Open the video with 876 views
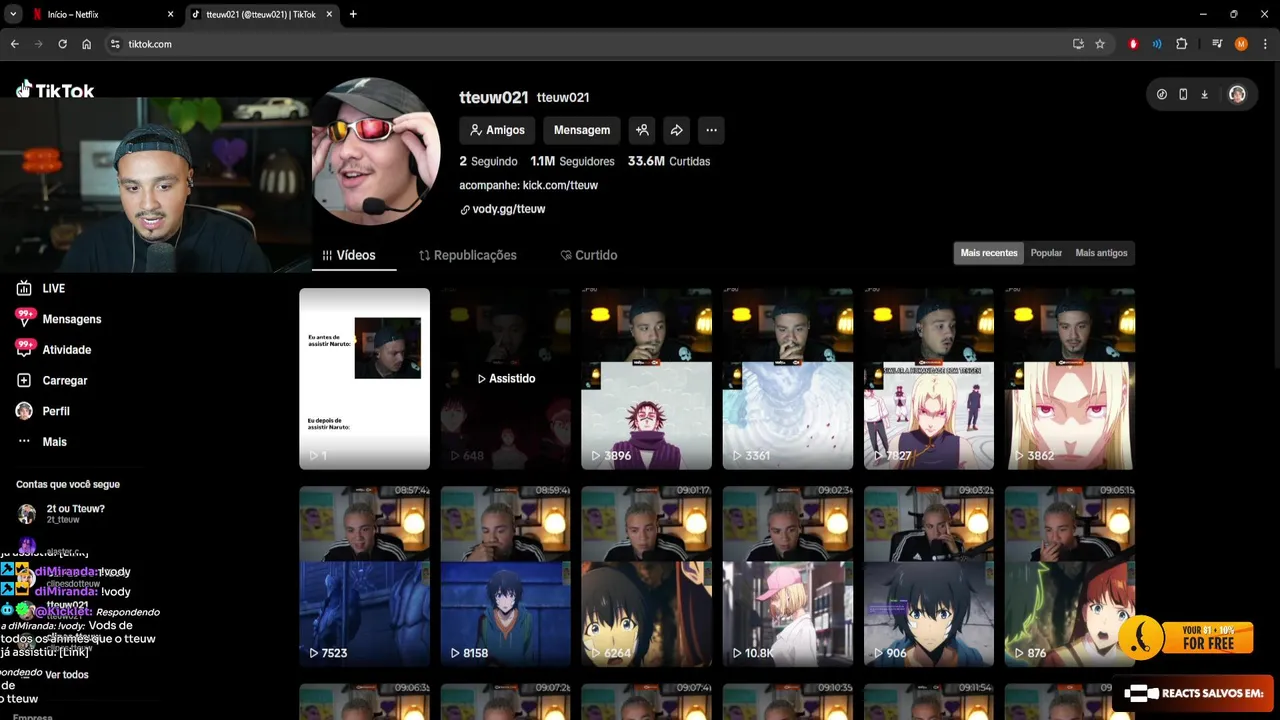This screenshot has width=1280, height=720. click(x=1070, y=576)
